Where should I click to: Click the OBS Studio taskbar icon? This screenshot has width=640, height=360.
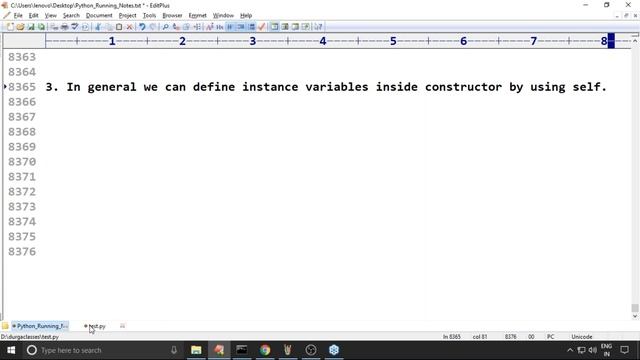point(311,350)
